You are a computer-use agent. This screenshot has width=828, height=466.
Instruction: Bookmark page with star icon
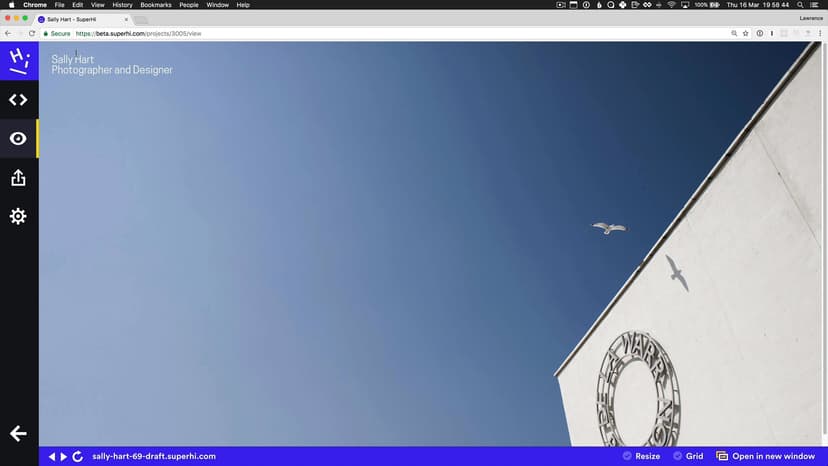click(x=746, y=33)
